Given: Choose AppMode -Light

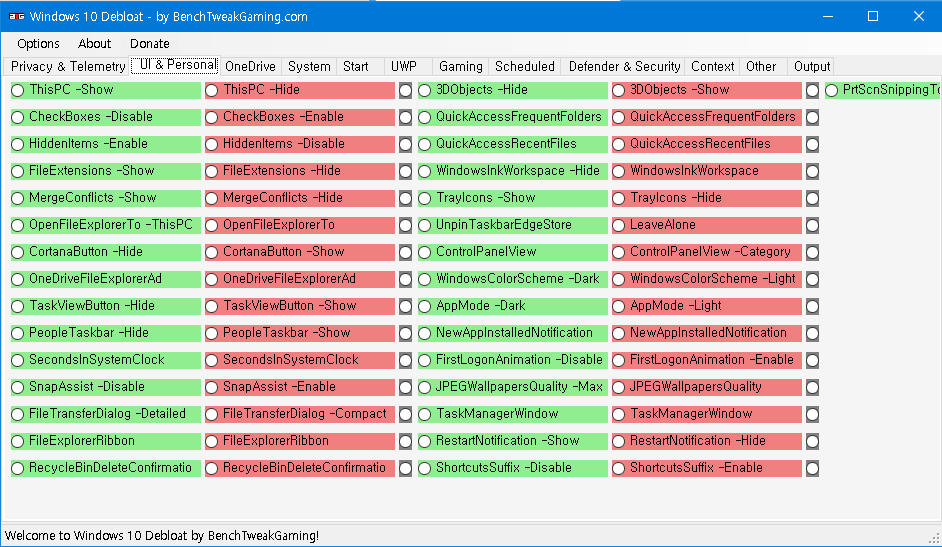Looking at the screenshot, I should pos(706,306).
